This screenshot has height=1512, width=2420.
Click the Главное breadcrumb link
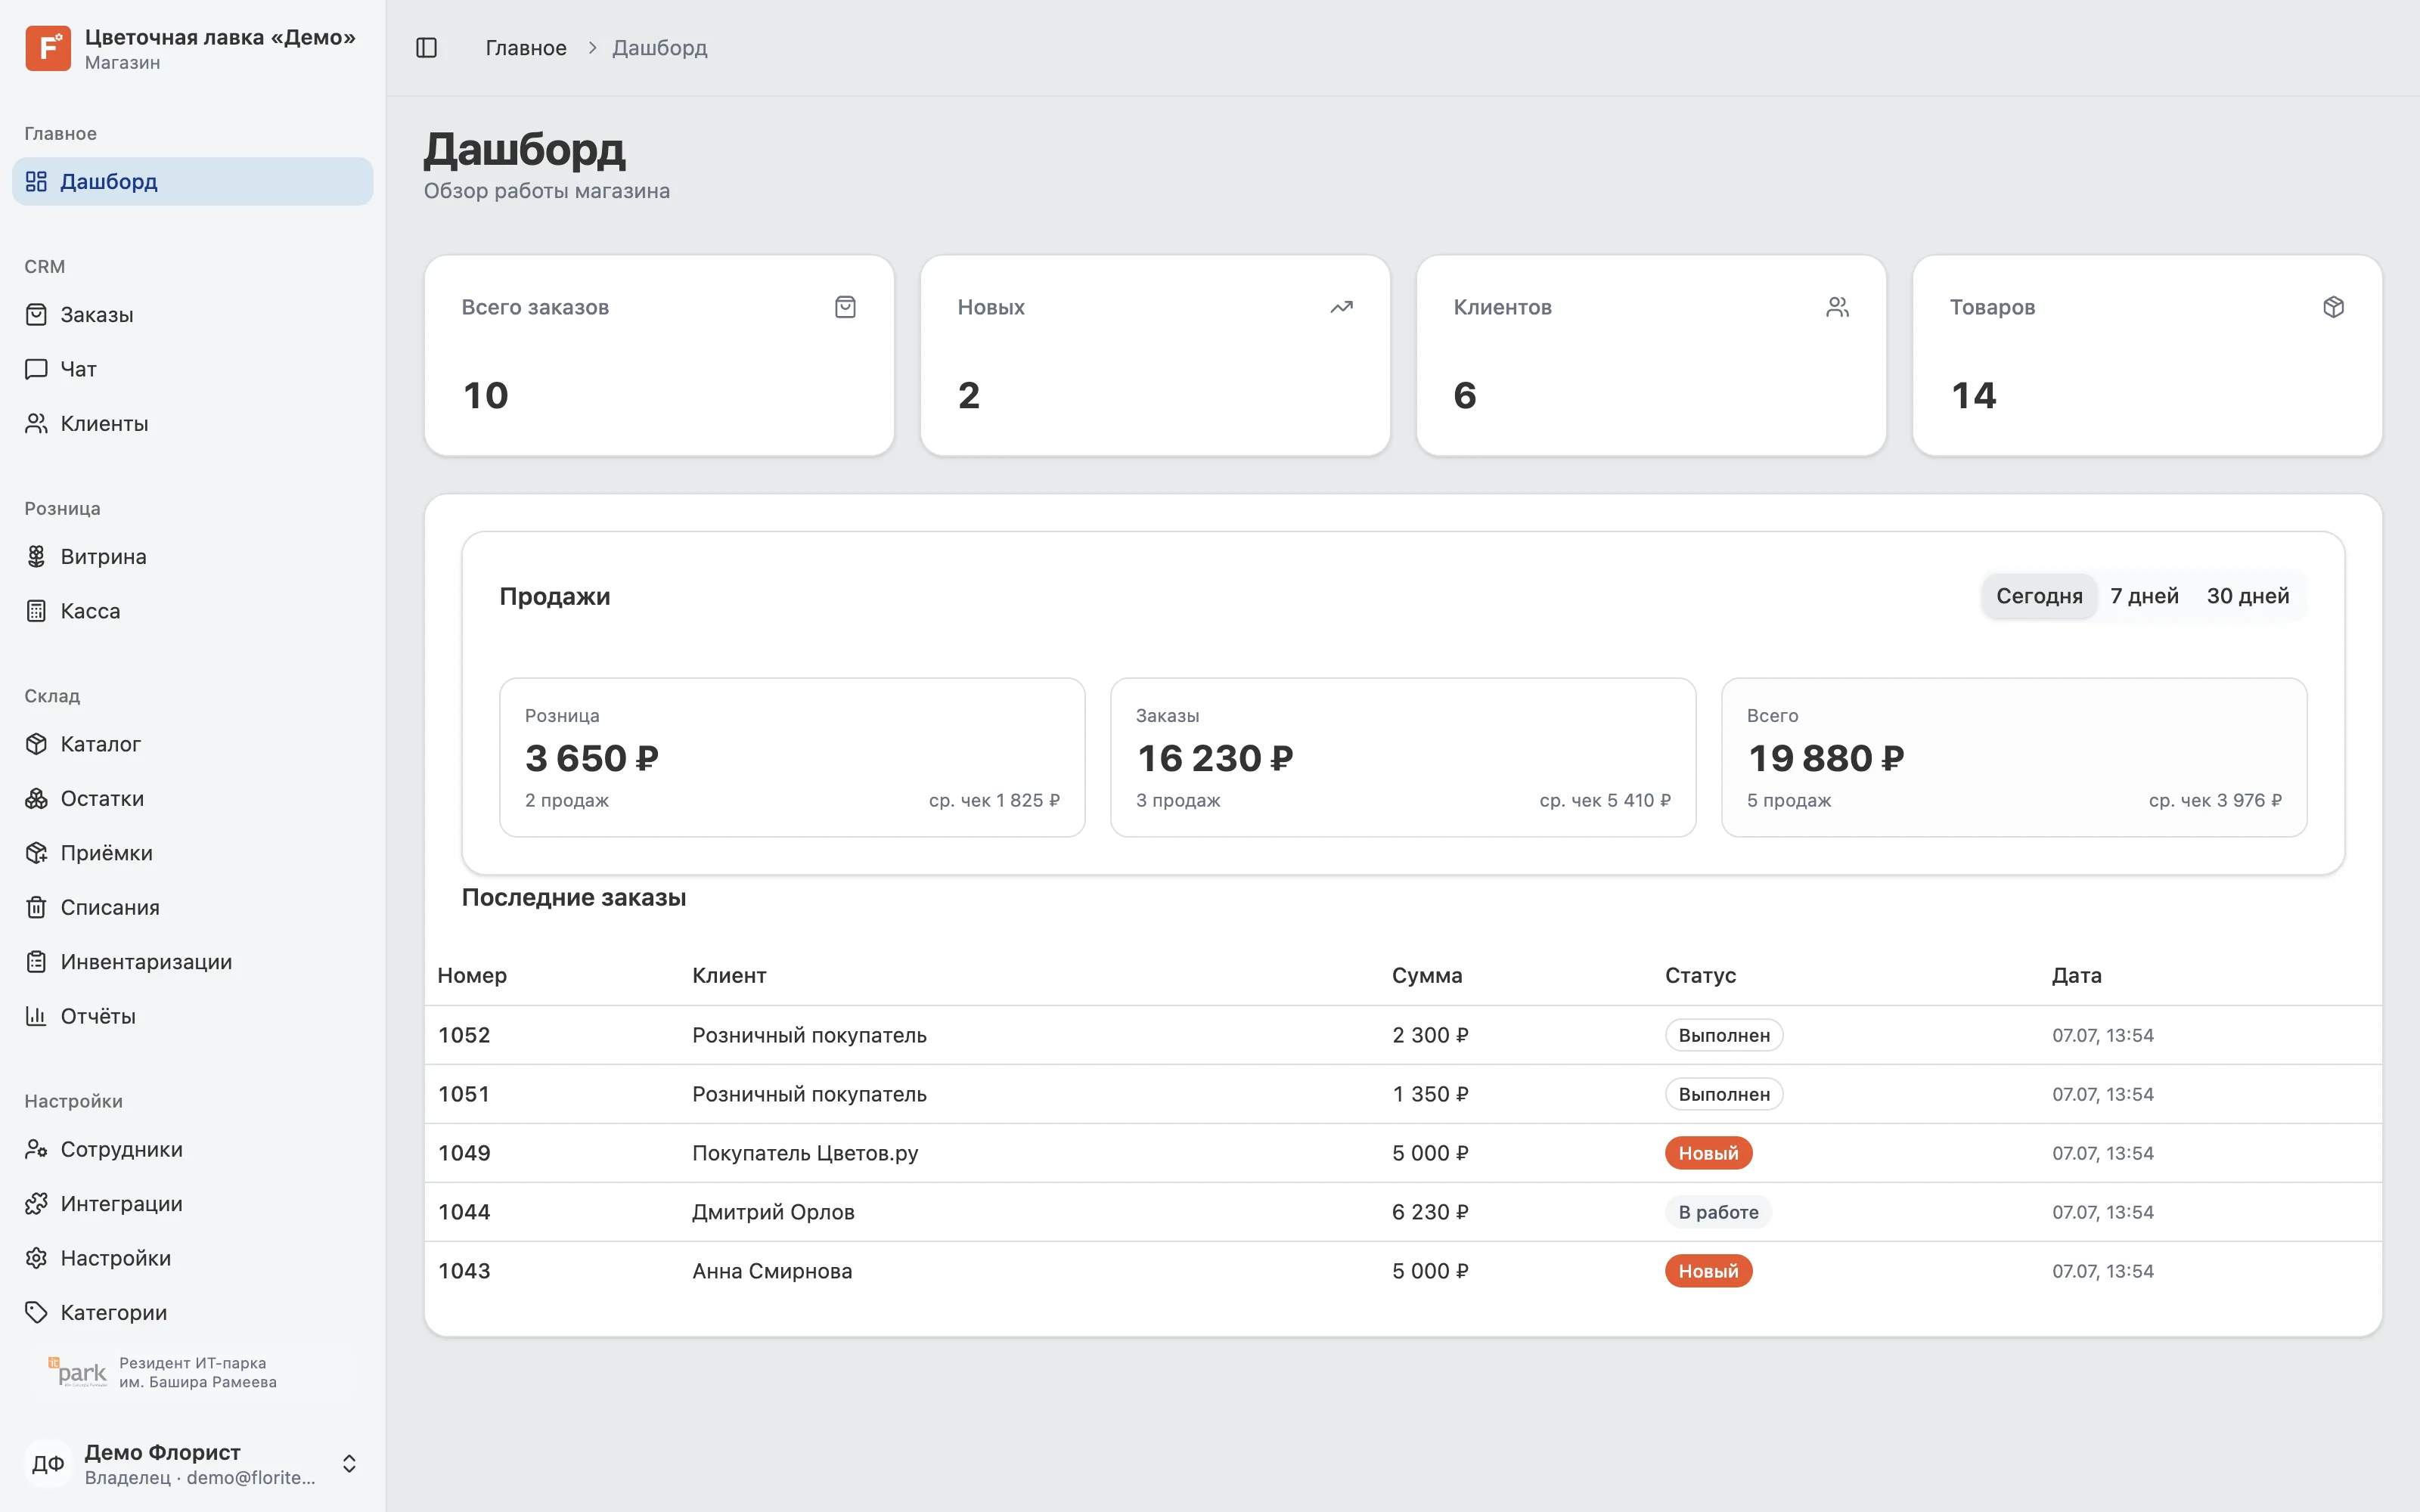coord(526,48)
